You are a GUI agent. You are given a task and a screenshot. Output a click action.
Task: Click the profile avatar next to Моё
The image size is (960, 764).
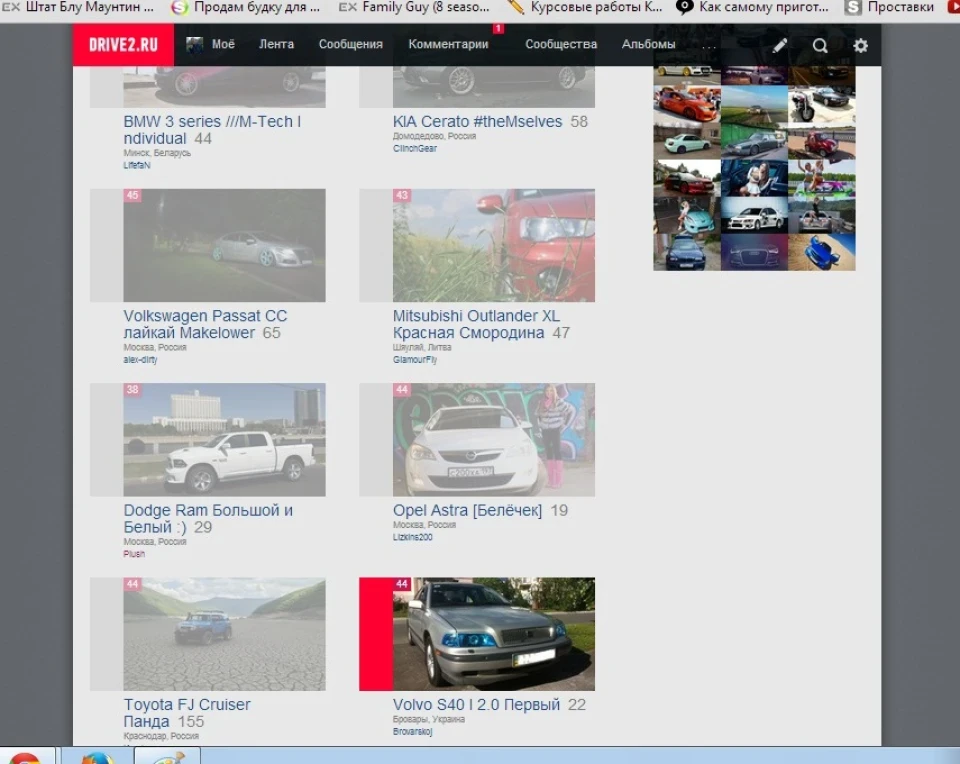(x=195, y=45)
